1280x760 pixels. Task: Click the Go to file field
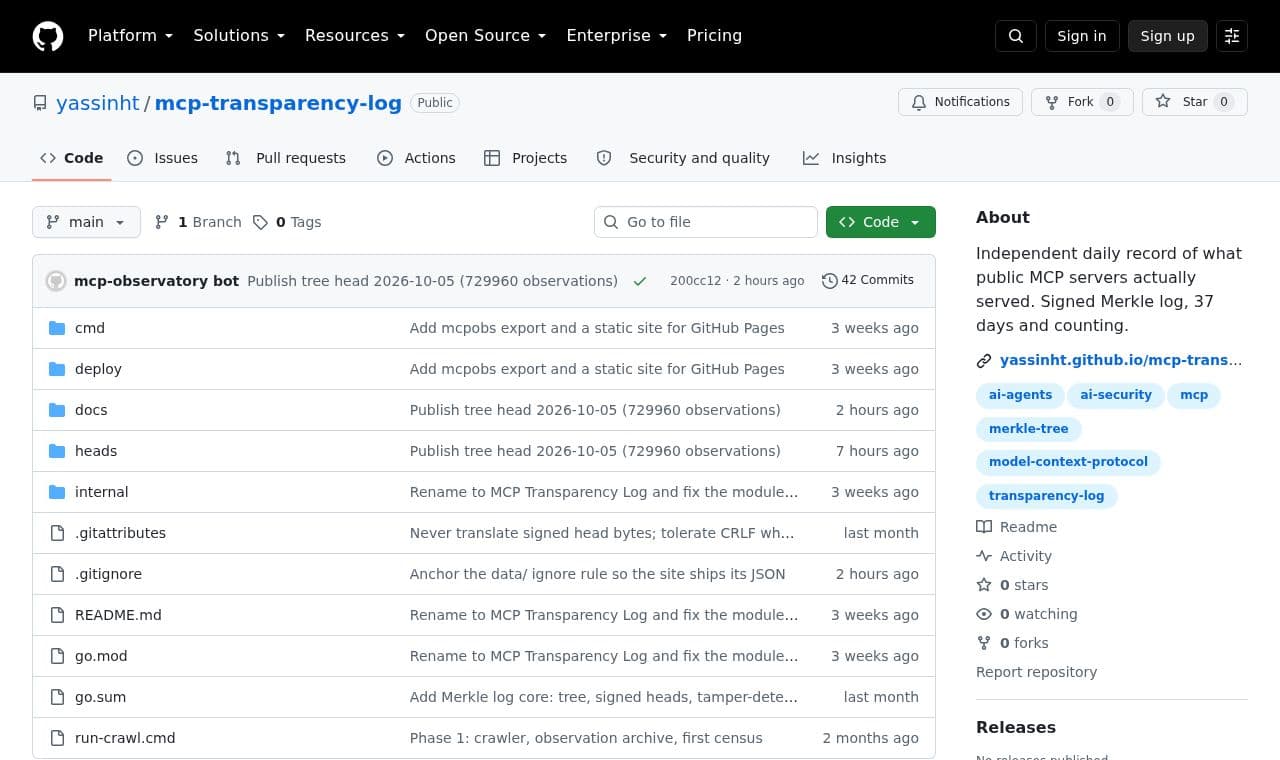coord(706,222)
